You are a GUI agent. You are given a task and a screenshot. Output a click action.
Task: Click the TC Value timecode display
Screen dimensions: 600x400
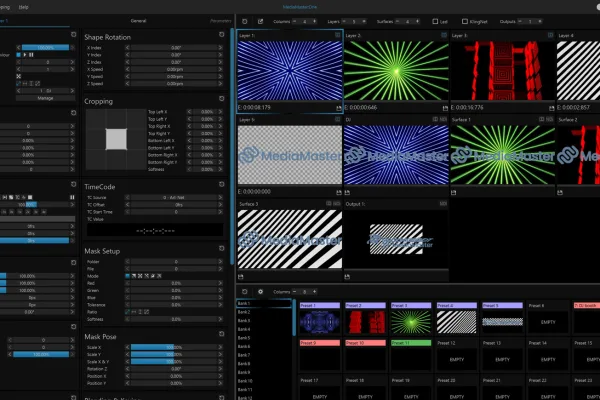point(155,230)
